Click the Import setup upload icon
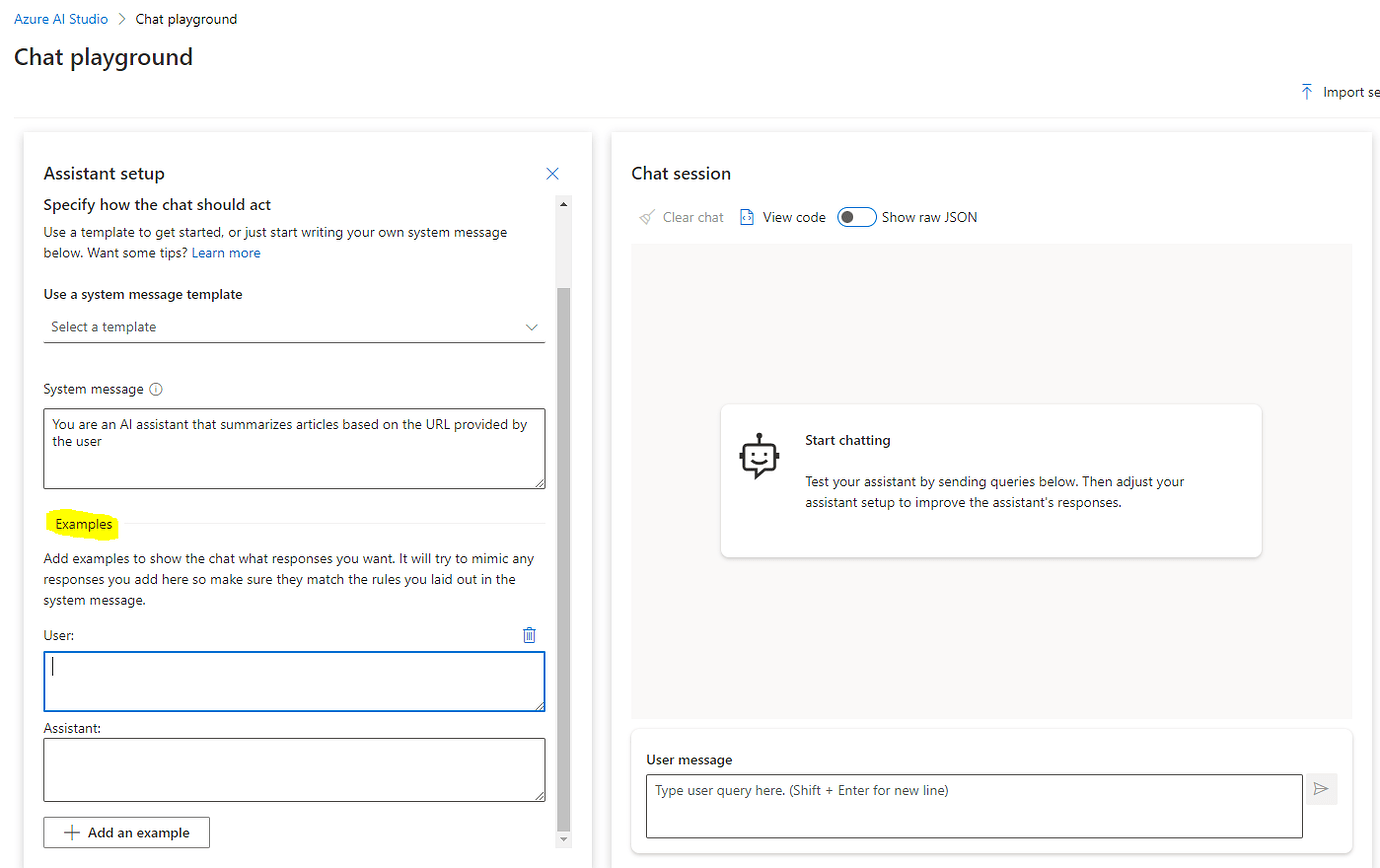This screenshot has width=1380, height=868. [x=1308, y=91]
